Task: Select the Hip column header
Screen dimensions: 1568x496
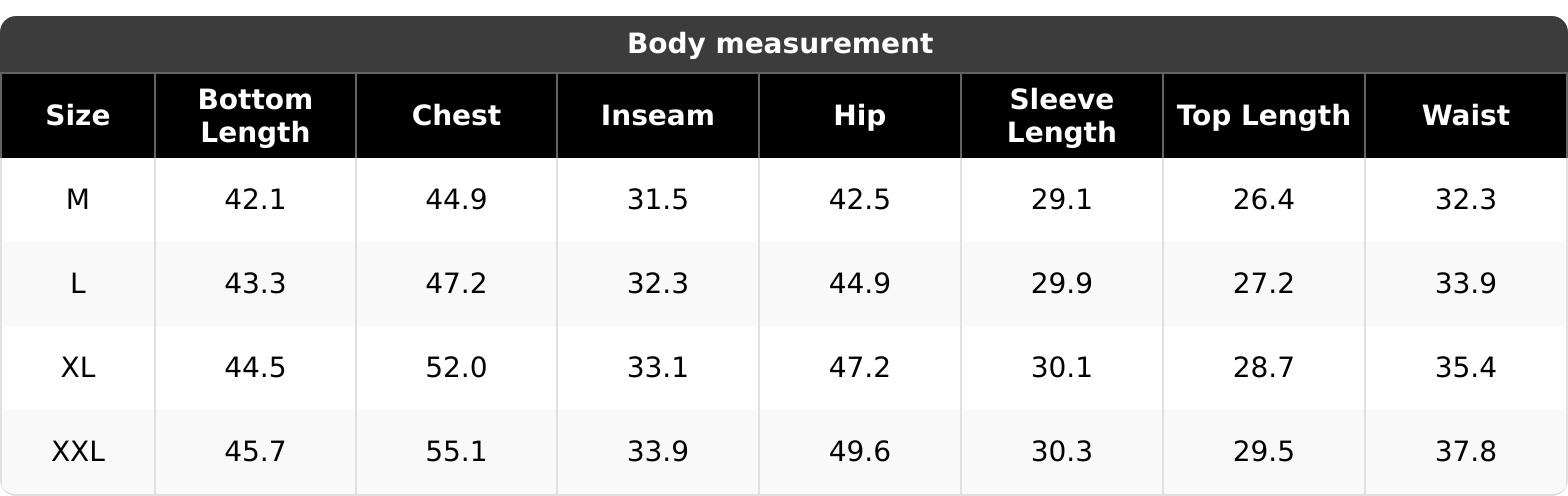Action: click(x=859, y=116)
